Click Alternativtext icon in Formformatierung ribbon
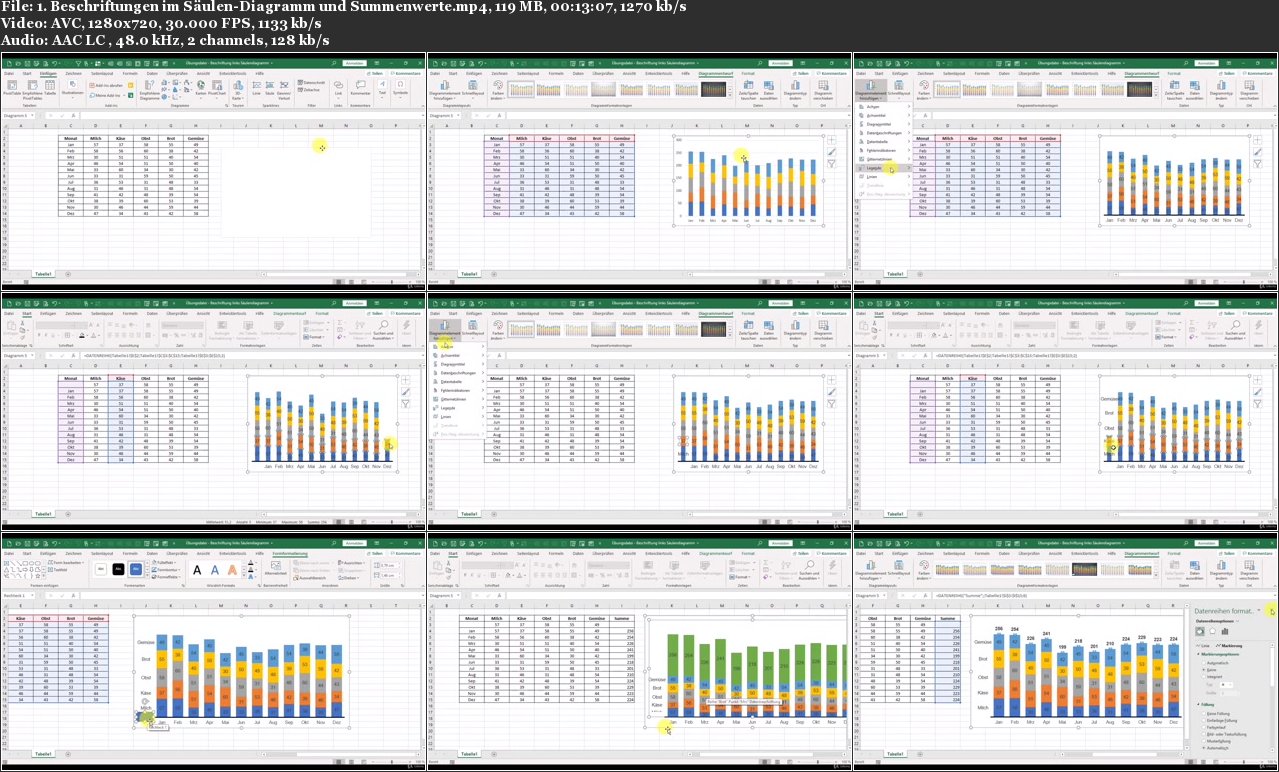 click(278, 567)
